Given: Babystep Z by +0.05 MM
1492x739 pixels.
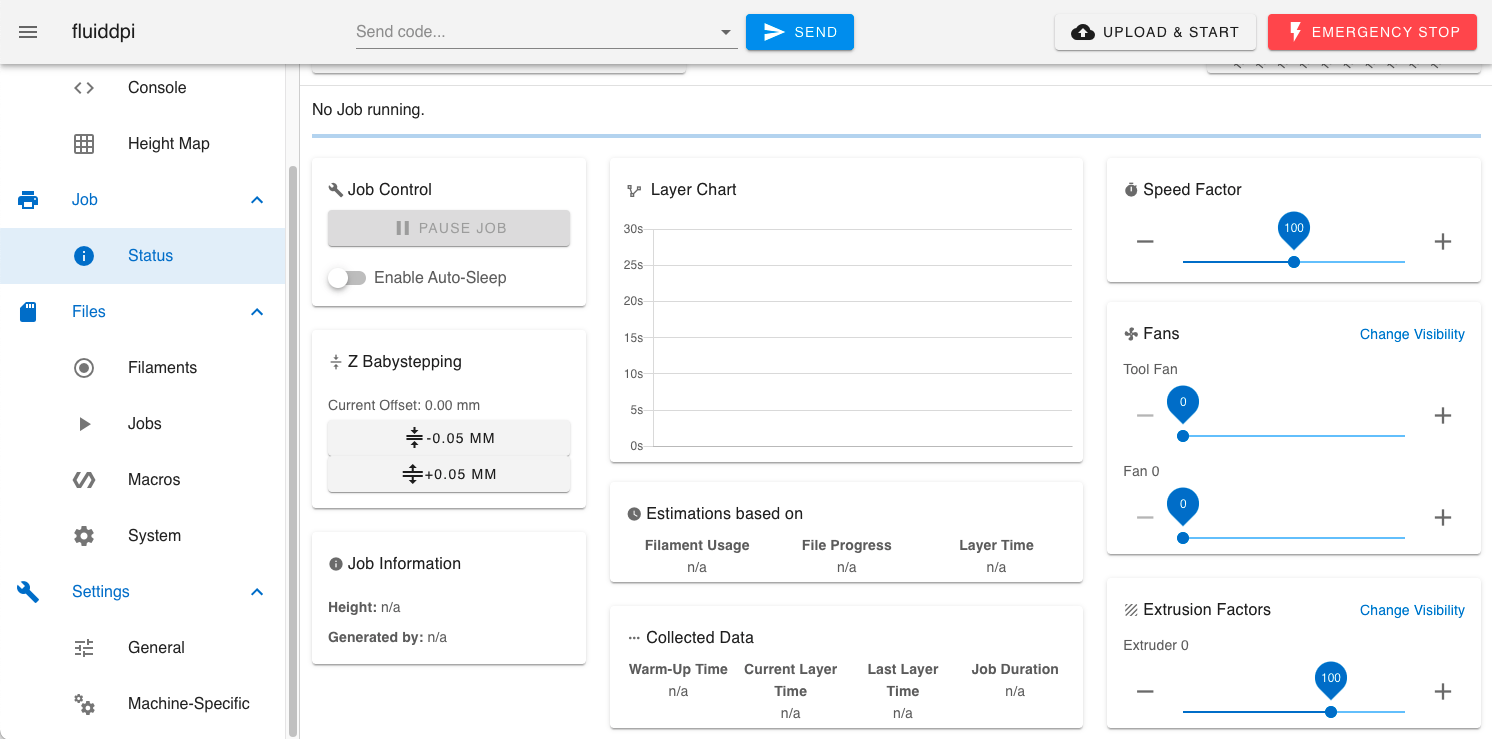Looking at the screenshot, I should (449, 474).
